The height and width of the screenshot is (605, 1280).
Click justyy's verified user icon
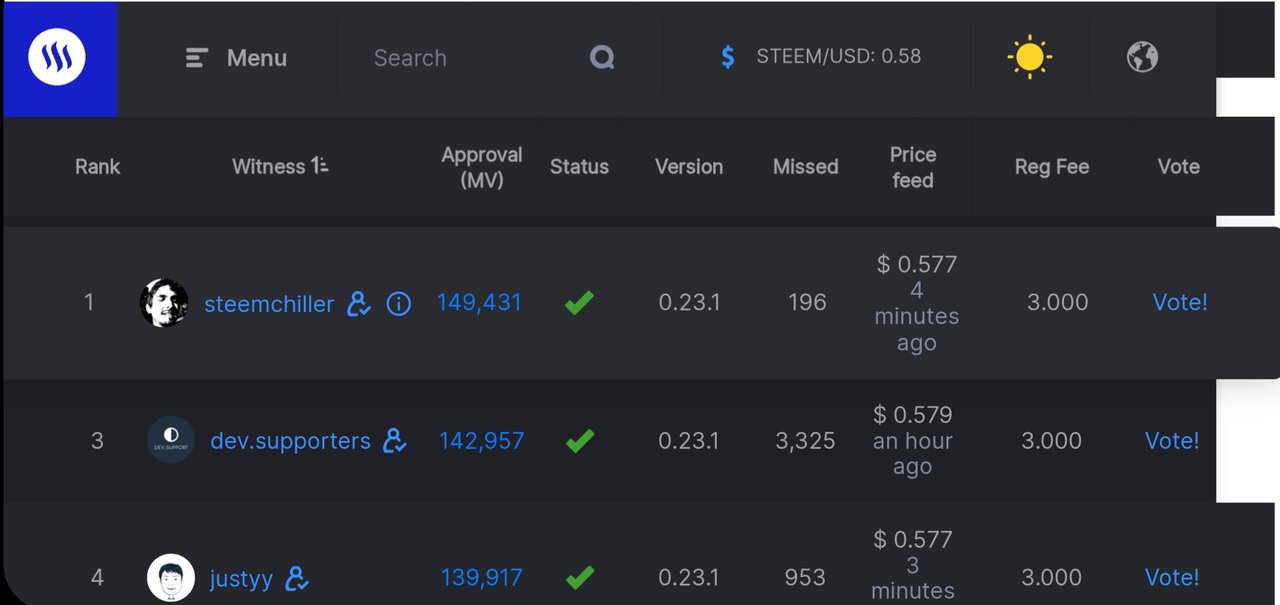click(x=297, y=577)
